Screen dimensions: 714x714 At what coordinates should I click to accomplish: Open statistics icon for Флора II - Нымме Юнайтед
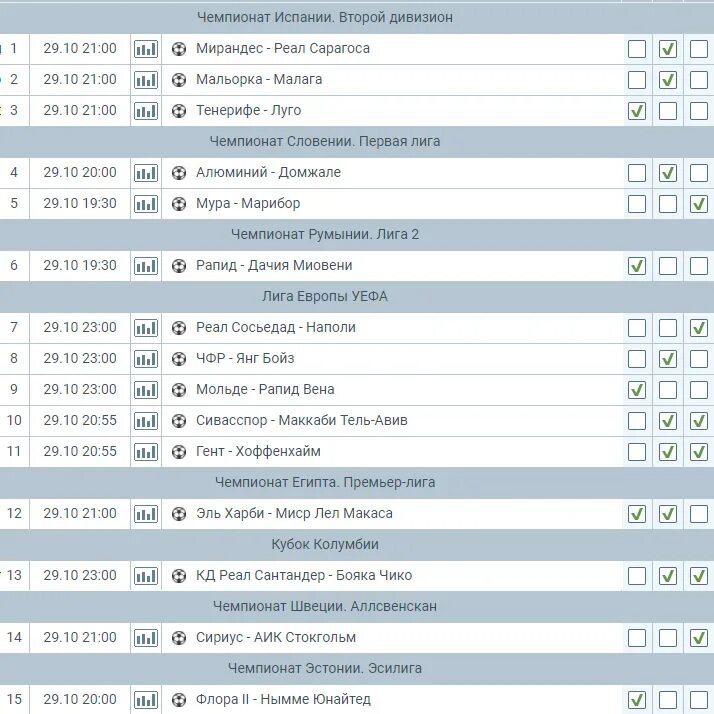146,699
